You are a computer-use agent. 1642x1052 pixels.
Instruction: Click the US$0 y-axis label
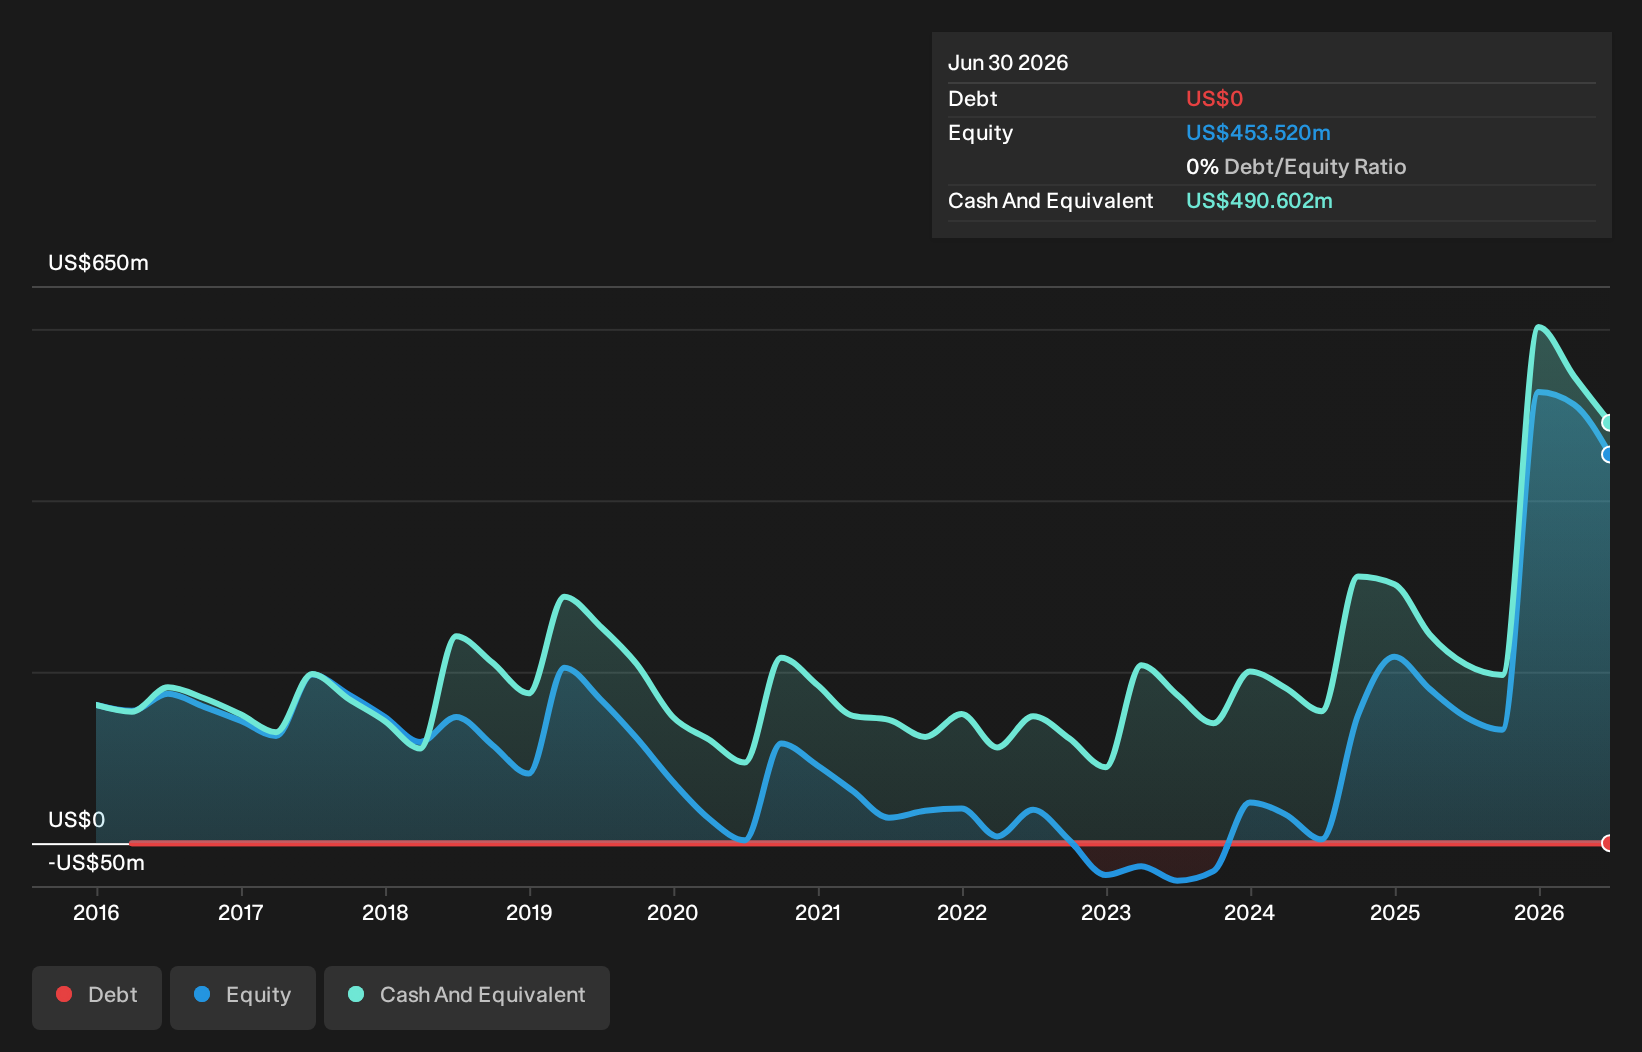[76, 820]
